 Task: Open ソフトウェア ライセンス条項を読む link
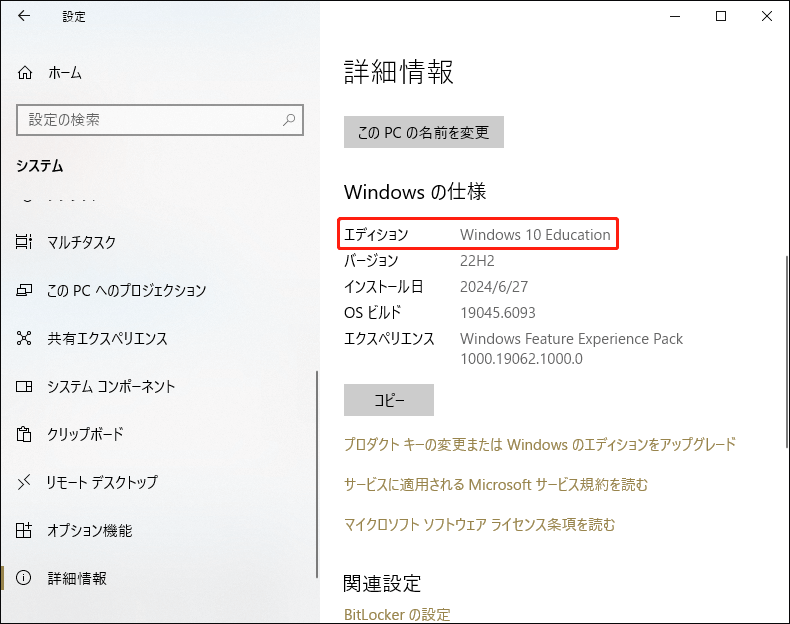tap(480, 525)
